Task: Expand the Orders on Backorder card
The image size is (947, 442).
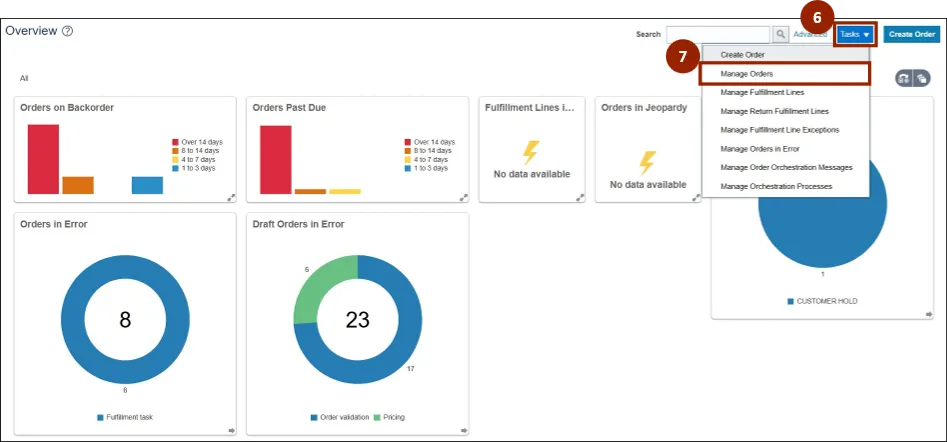Action: [x=231, y=197]
